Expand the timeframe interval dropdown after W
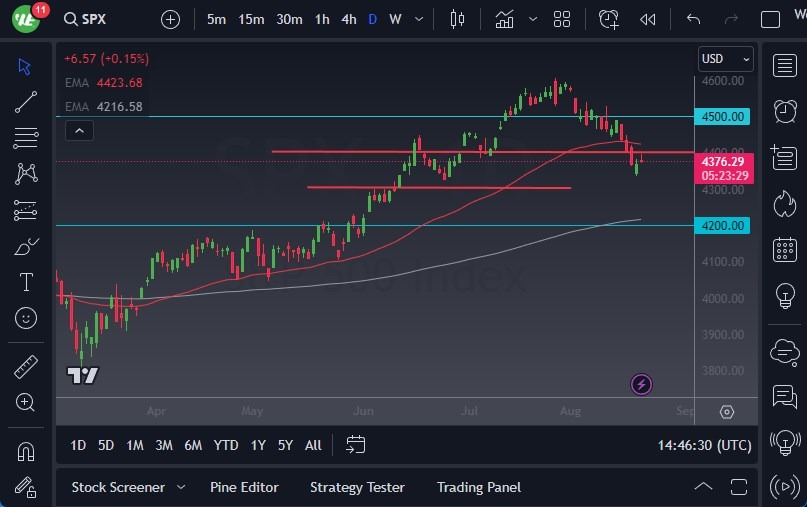The width and height of the screenshot is (807, 507). click(418, 19)
